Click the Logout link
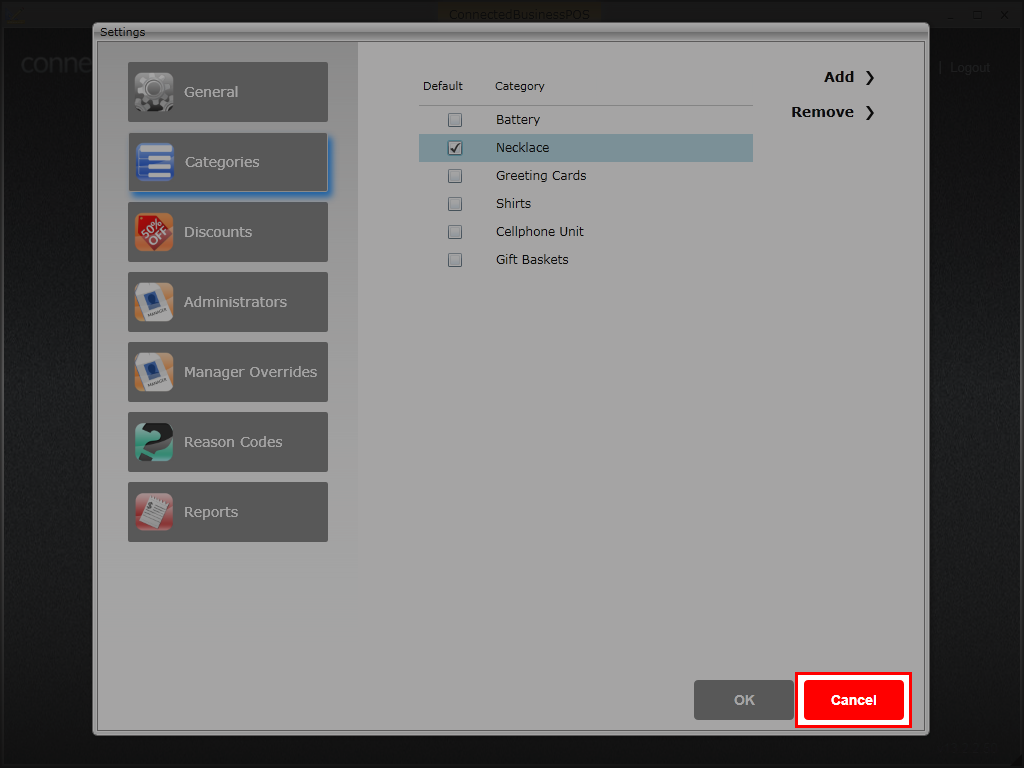 [970, 68]
